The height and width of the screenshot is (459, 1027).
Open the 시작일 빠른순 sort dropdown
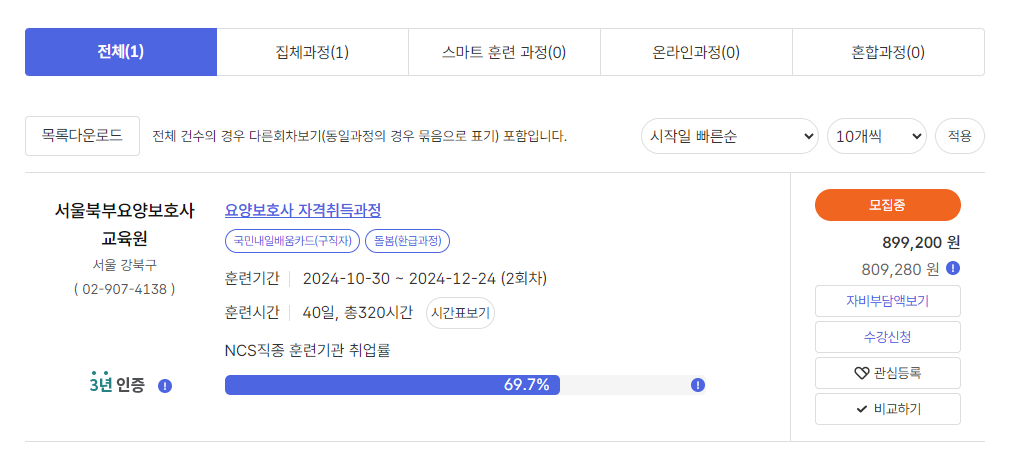click(x=730, y=136)
